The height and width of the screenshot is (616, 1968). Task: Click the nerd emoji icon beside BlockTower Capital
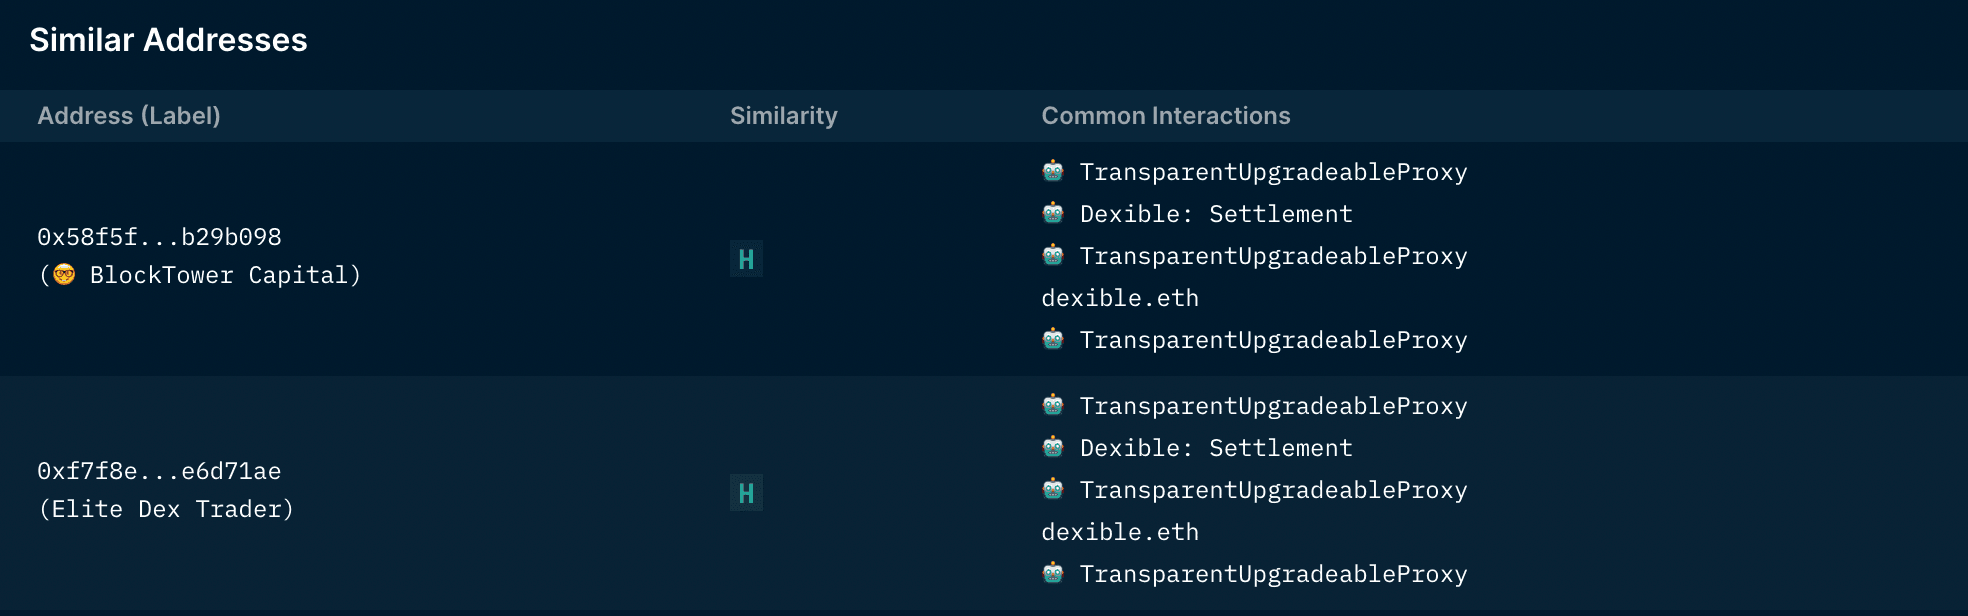[x=64, y=275]
